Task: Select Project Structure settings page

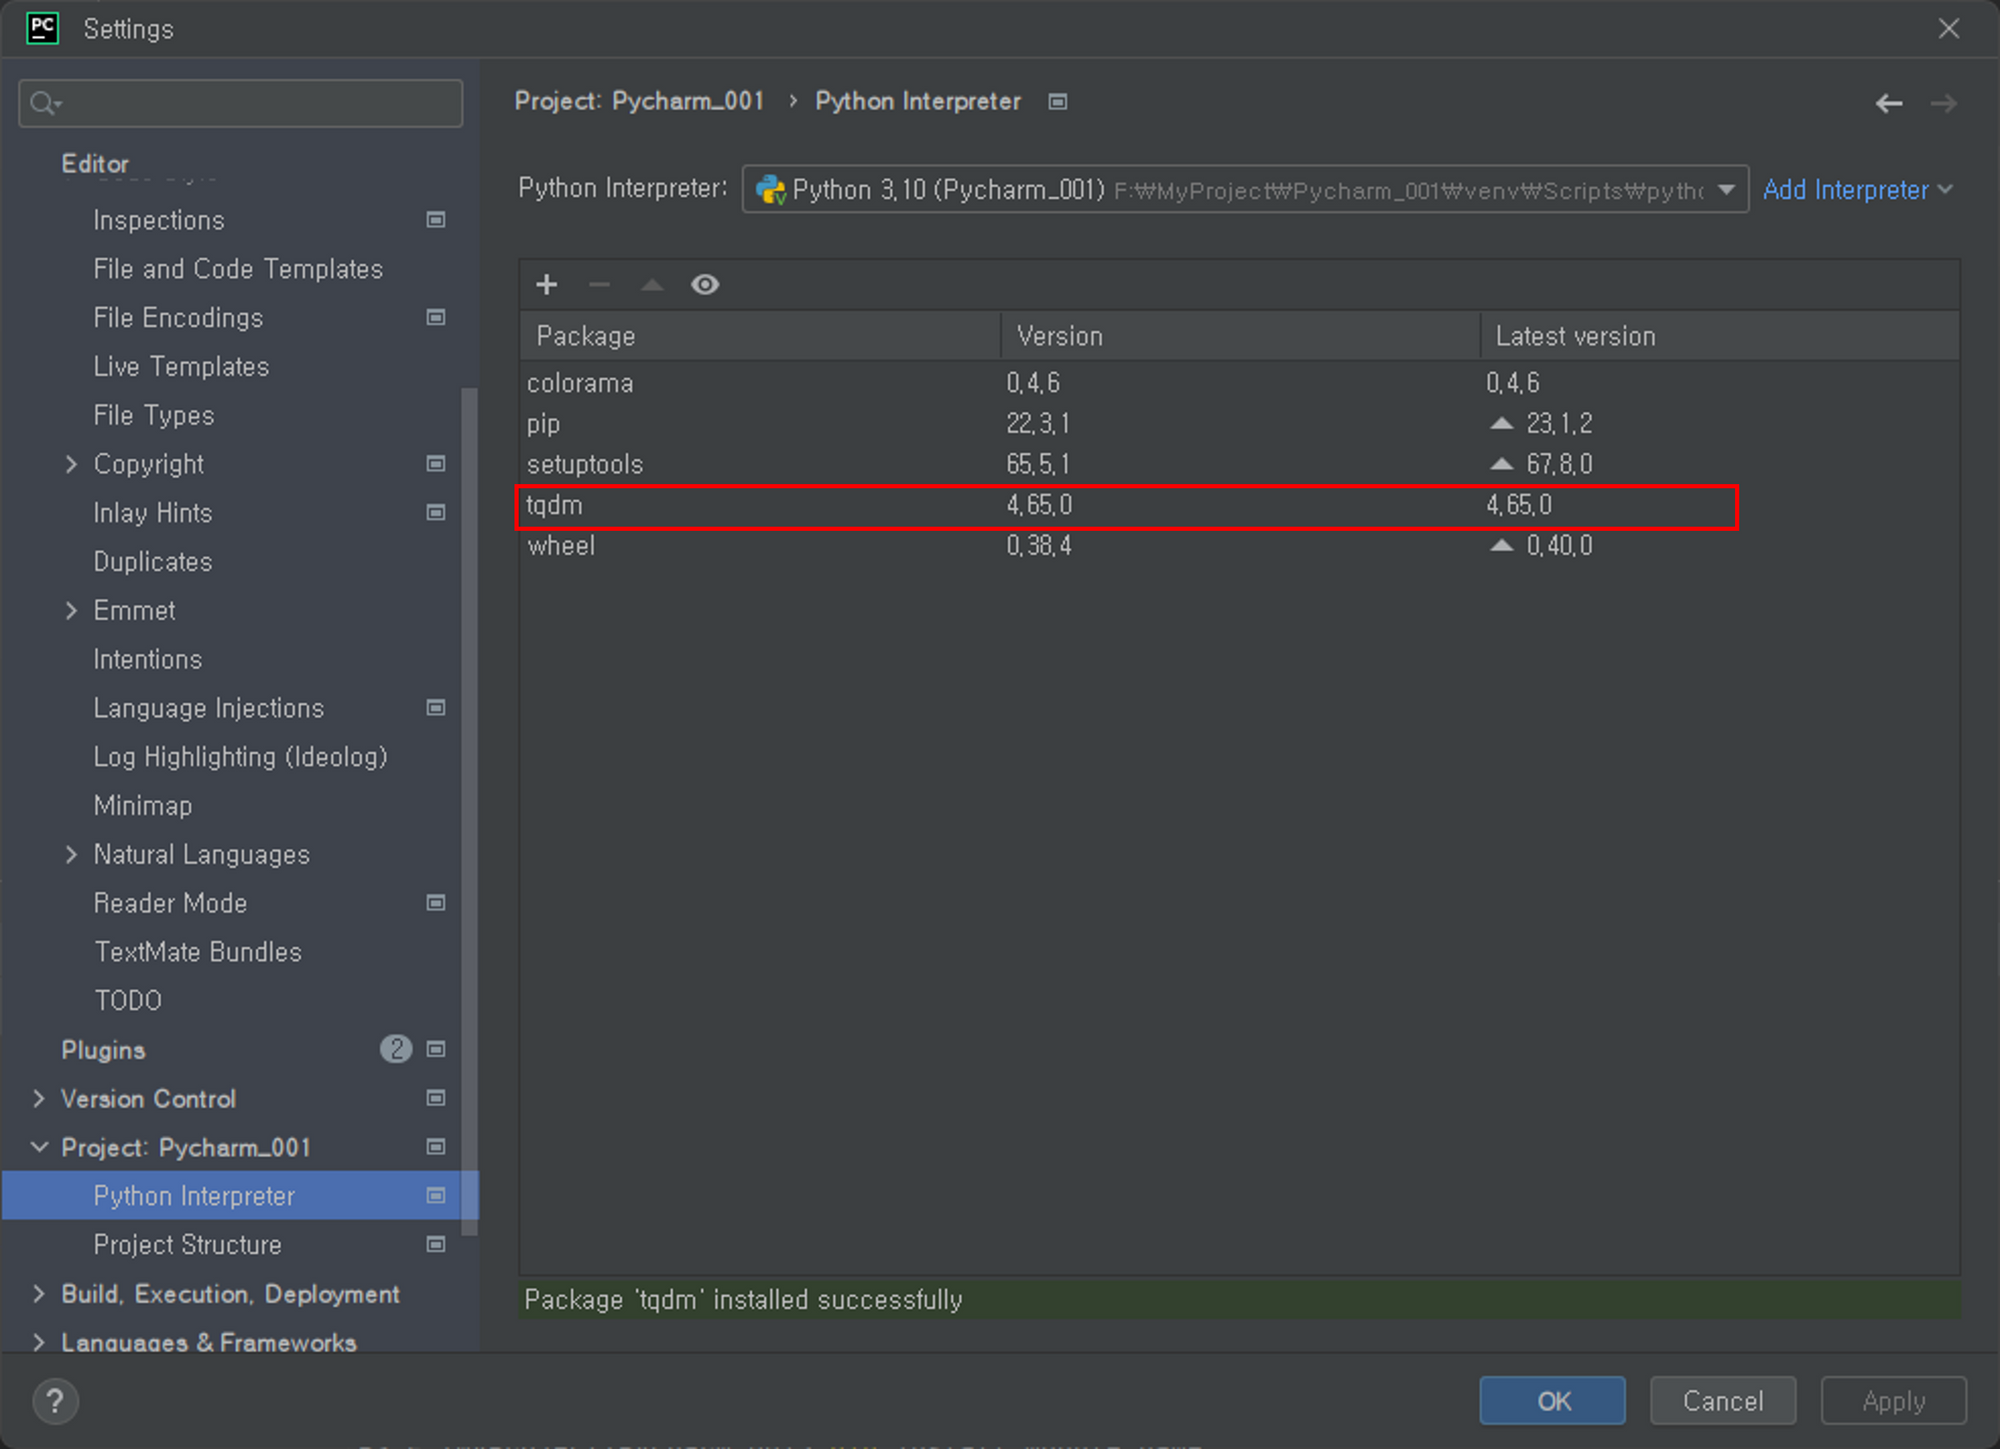Action: pyautogui.click(x=188, y=1245)
